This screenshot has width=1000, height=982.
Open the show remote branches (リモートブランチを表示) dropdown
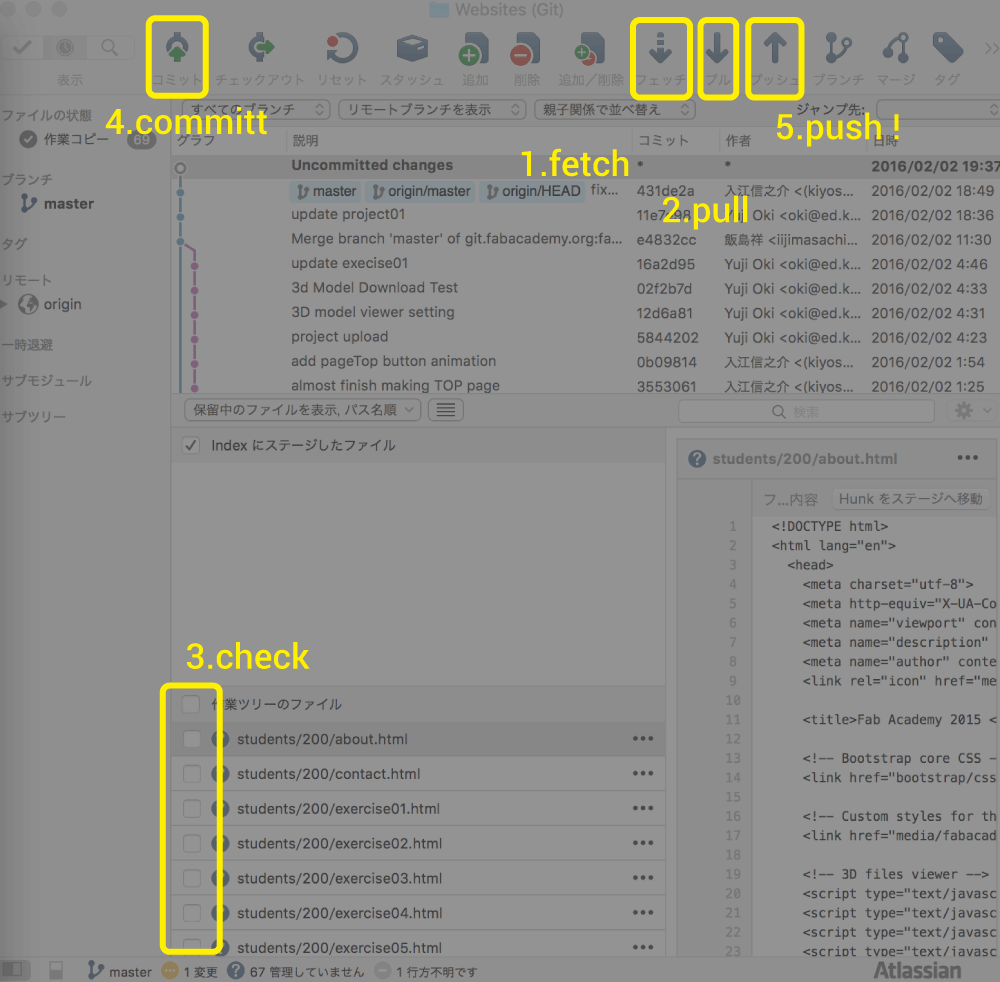432,110
